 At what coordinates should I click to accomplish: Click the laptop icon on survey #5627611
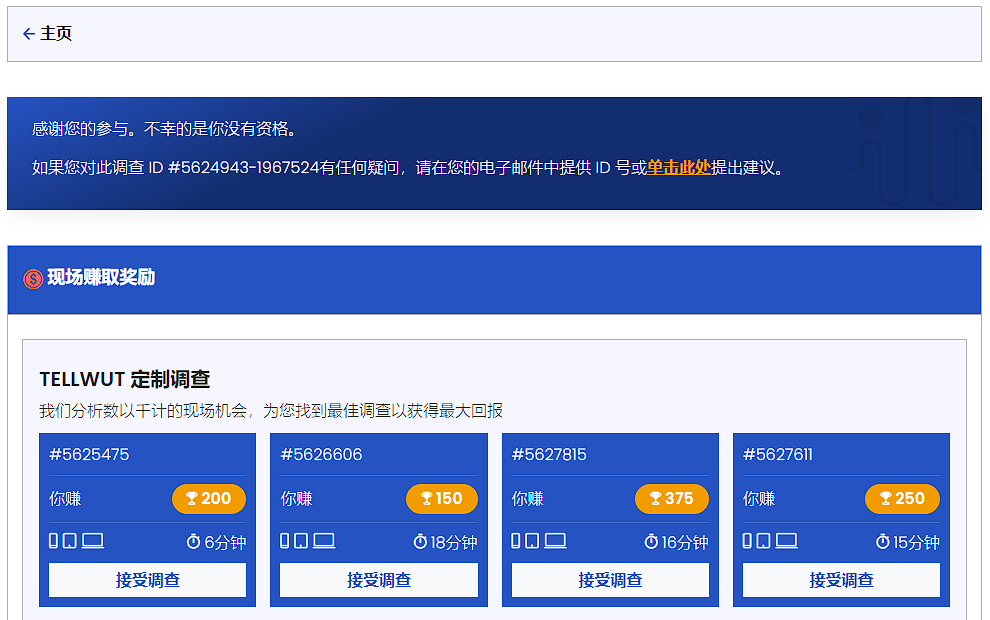(x=787, y=540)
